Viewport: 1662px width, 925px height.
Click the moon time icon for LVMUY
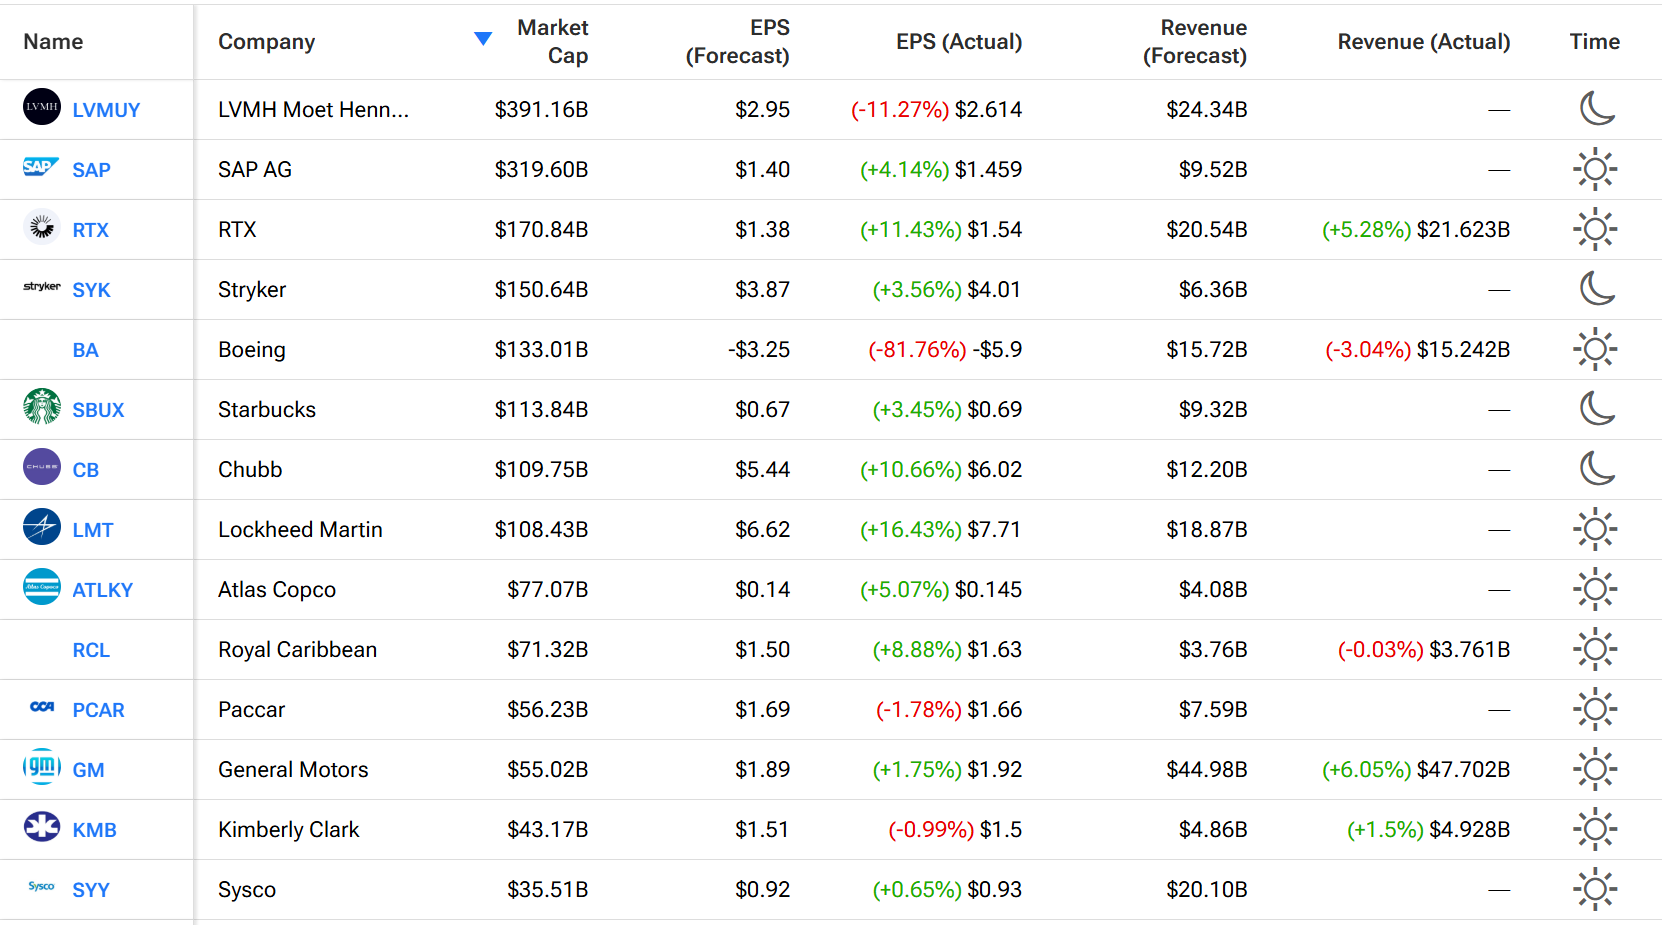click(1597, 108)
